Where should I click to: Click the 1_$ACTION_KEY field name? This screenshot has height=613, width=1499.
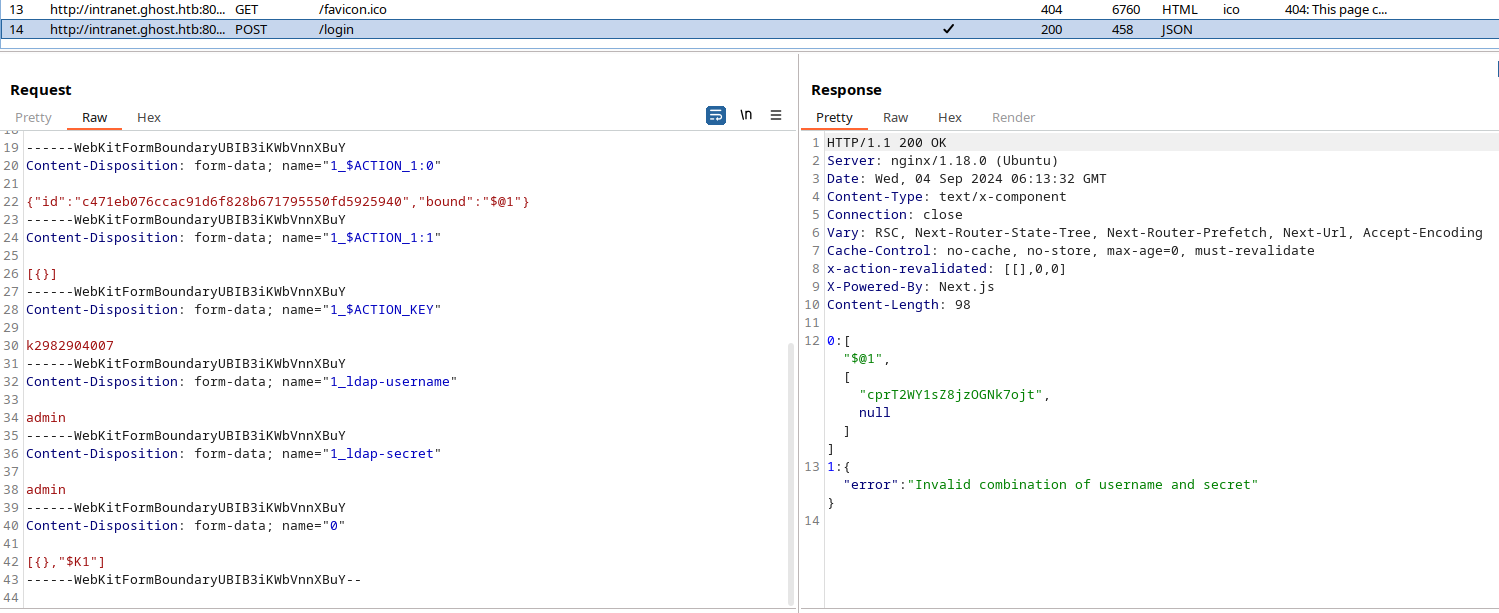point(381,310)
